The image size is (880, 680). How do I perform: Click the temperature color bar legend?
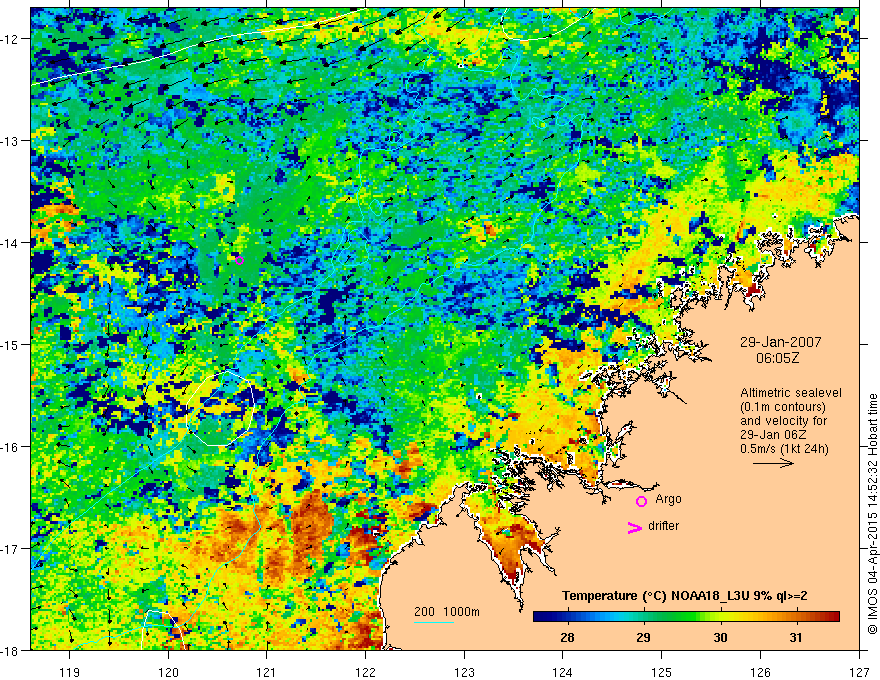coord(686,617)
